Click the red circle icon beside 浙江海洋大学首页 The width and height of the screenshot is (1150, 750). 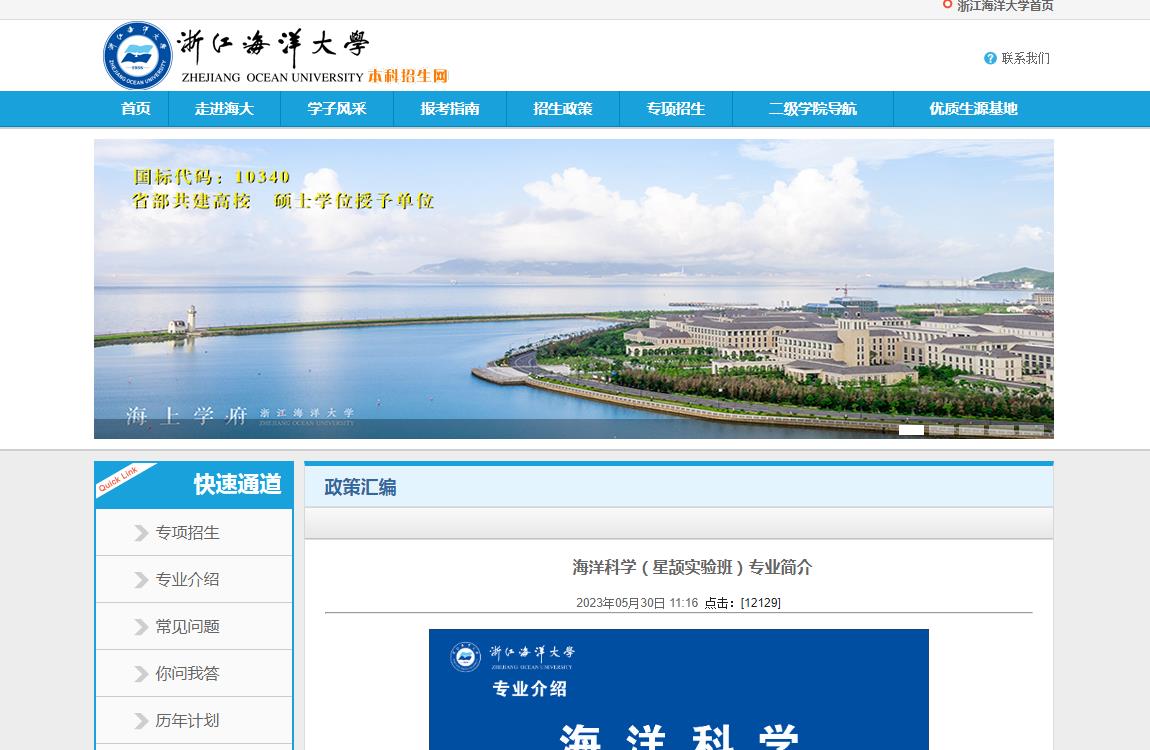[x=947, y=4]
